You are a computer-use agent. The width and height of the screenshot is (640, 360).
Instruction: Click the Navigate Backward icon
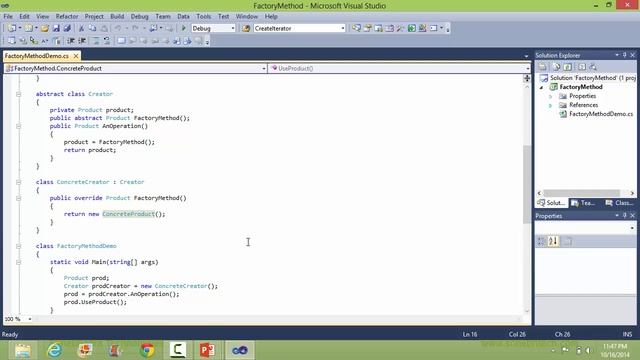pos(153,28)
